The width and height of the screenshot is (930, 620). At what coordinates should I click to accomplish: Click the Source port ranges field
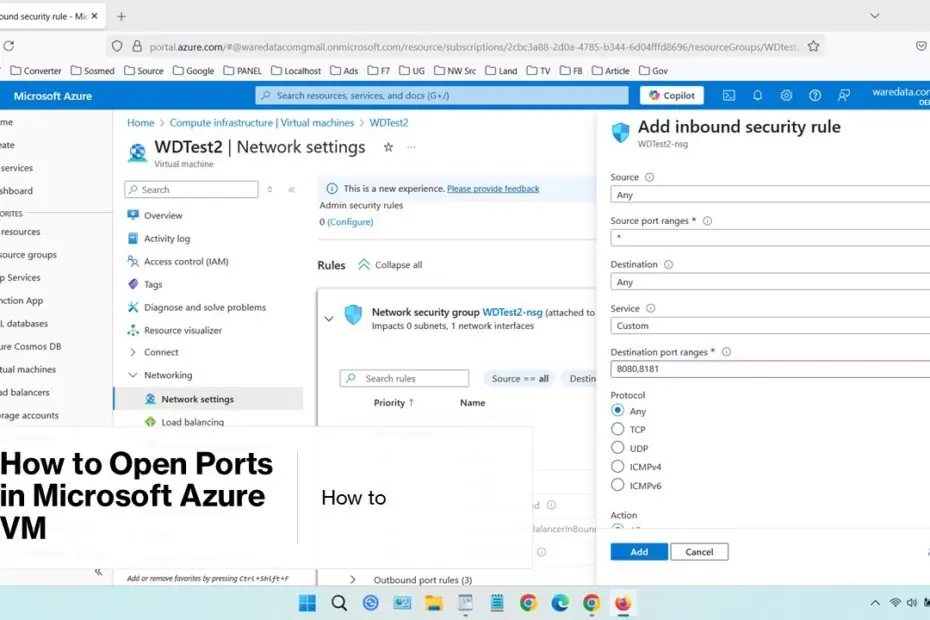(770, 238)
